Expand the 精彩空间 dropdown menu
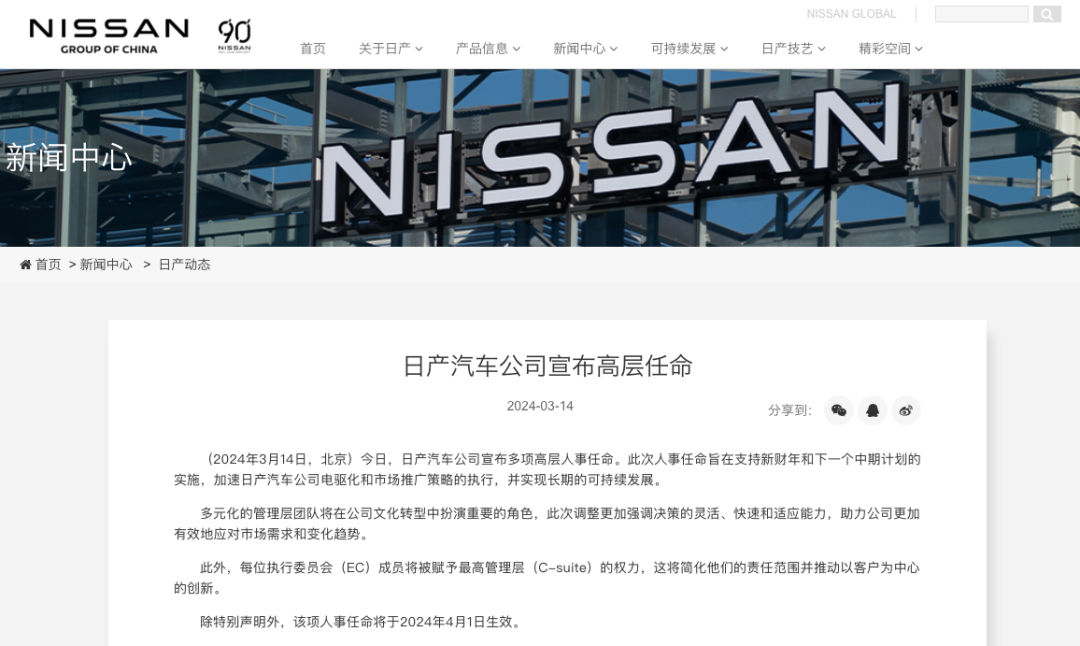The height and width of the screenshot is (646, 1080). [x=891, y=48]
